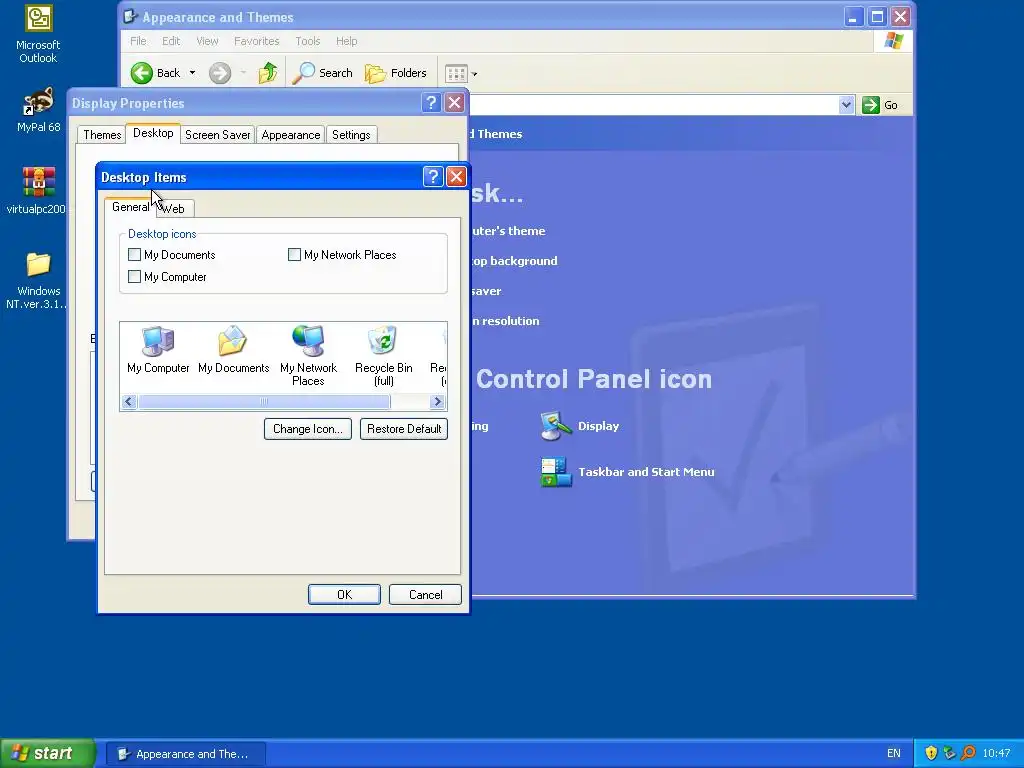Select the My Documents icon in the icon list
Viewport: 1024px width, 768px height.
[x=233, y=351]
